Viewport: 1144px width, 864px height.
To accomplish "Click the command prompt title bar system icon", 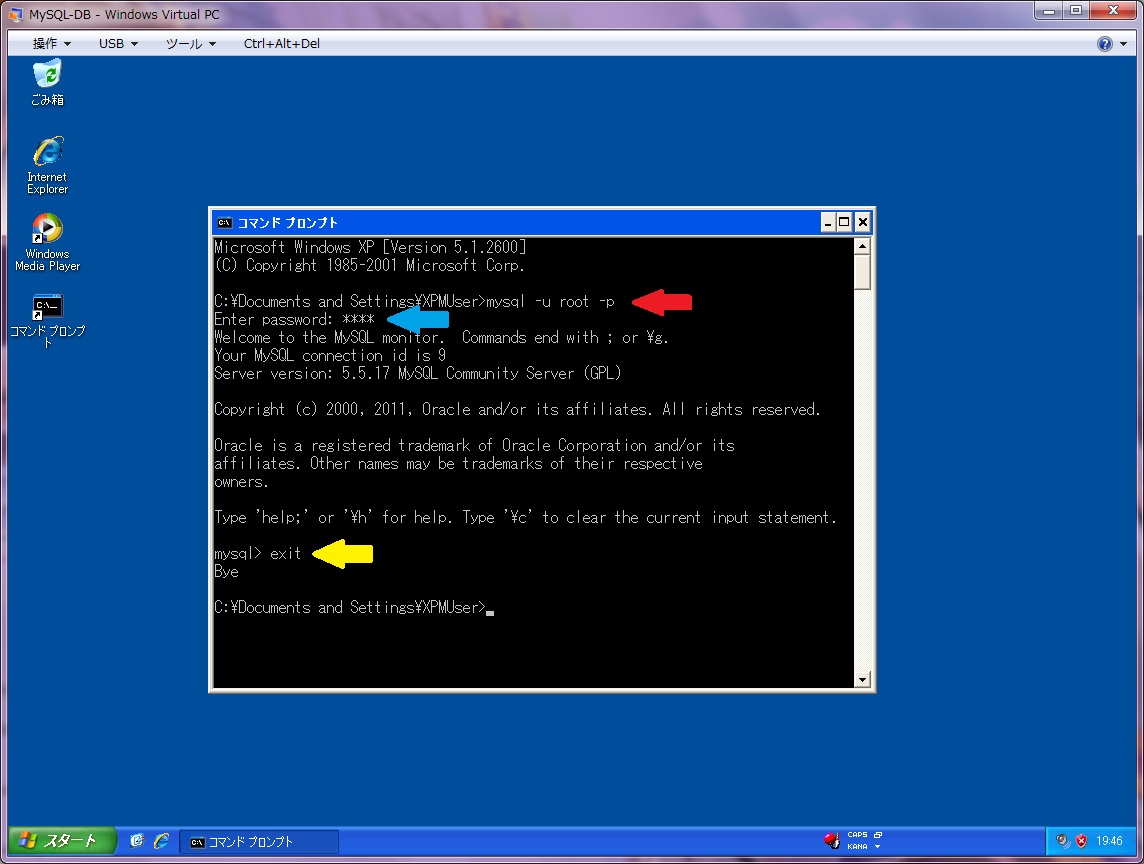I will click(225, 223).
